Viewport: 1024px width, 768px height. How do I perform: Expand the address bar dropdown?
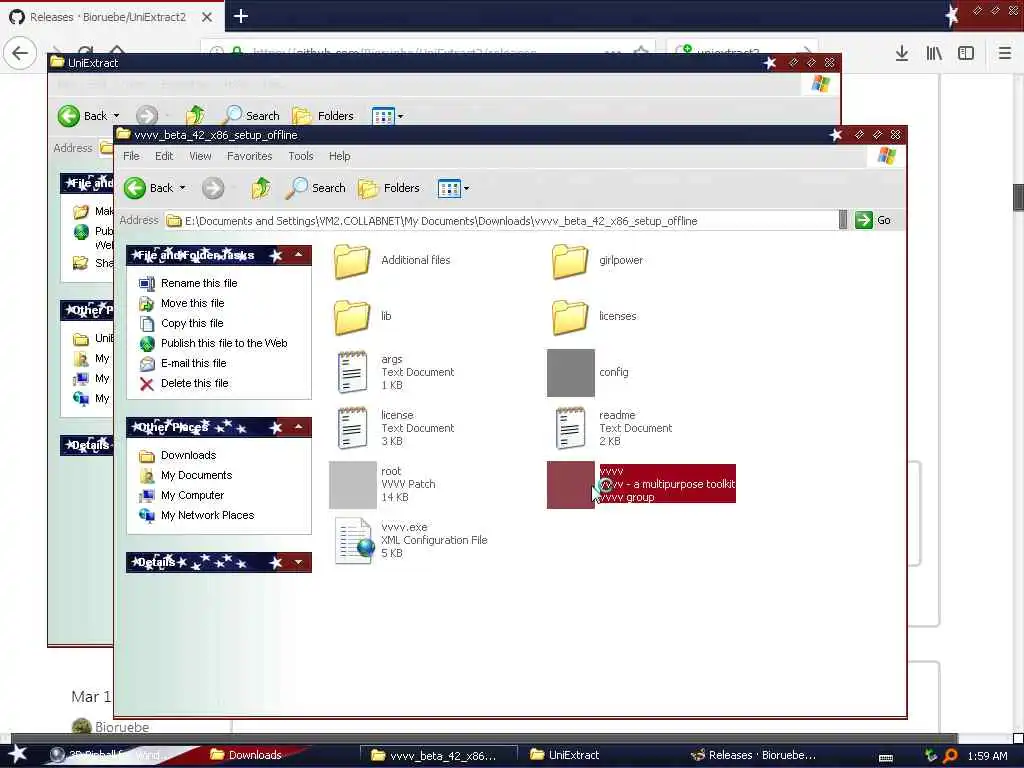click(843, 221)
